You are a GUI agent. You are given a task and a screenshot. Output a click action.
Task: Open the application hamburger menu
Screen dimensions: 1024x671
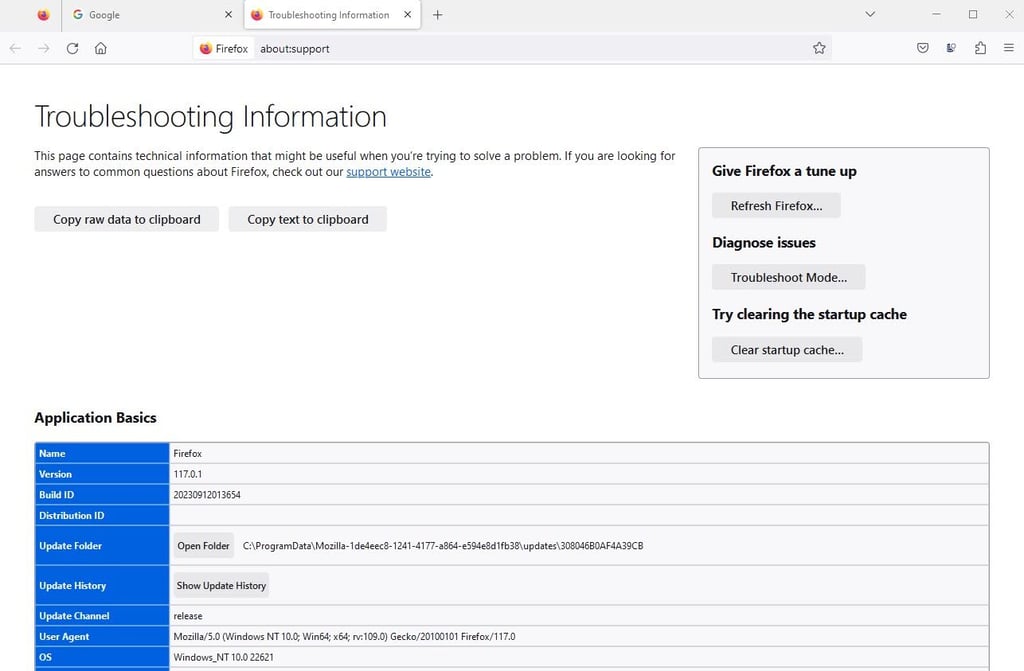1008,48
